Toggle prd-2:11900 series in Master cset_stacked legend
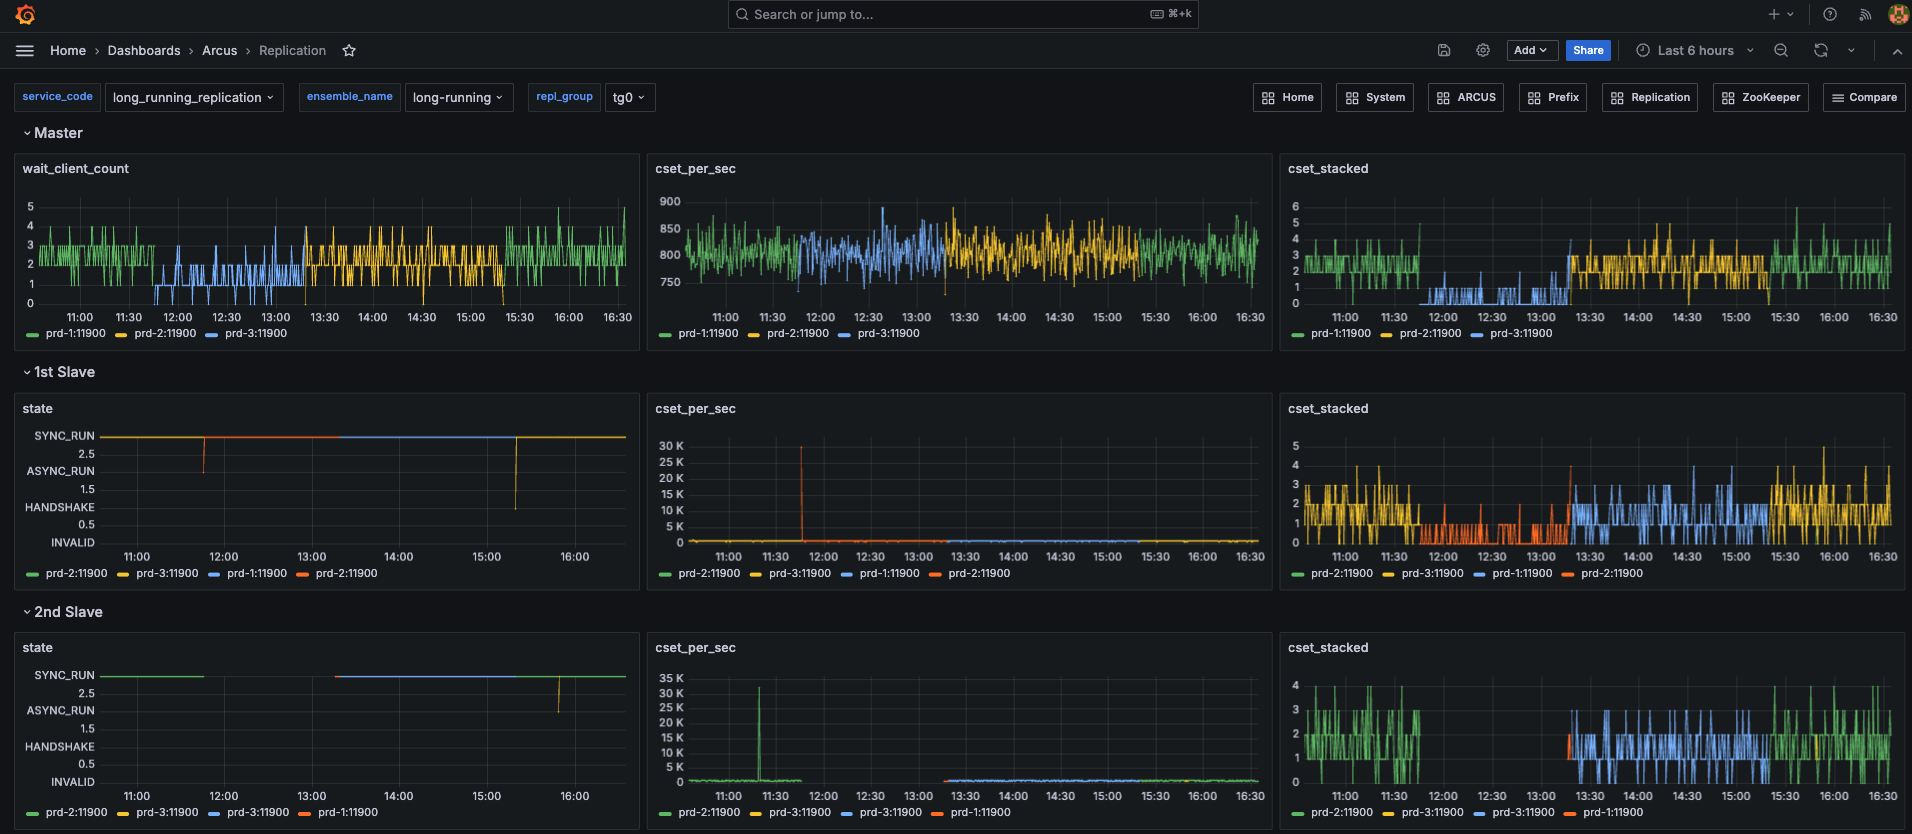 1430,334
